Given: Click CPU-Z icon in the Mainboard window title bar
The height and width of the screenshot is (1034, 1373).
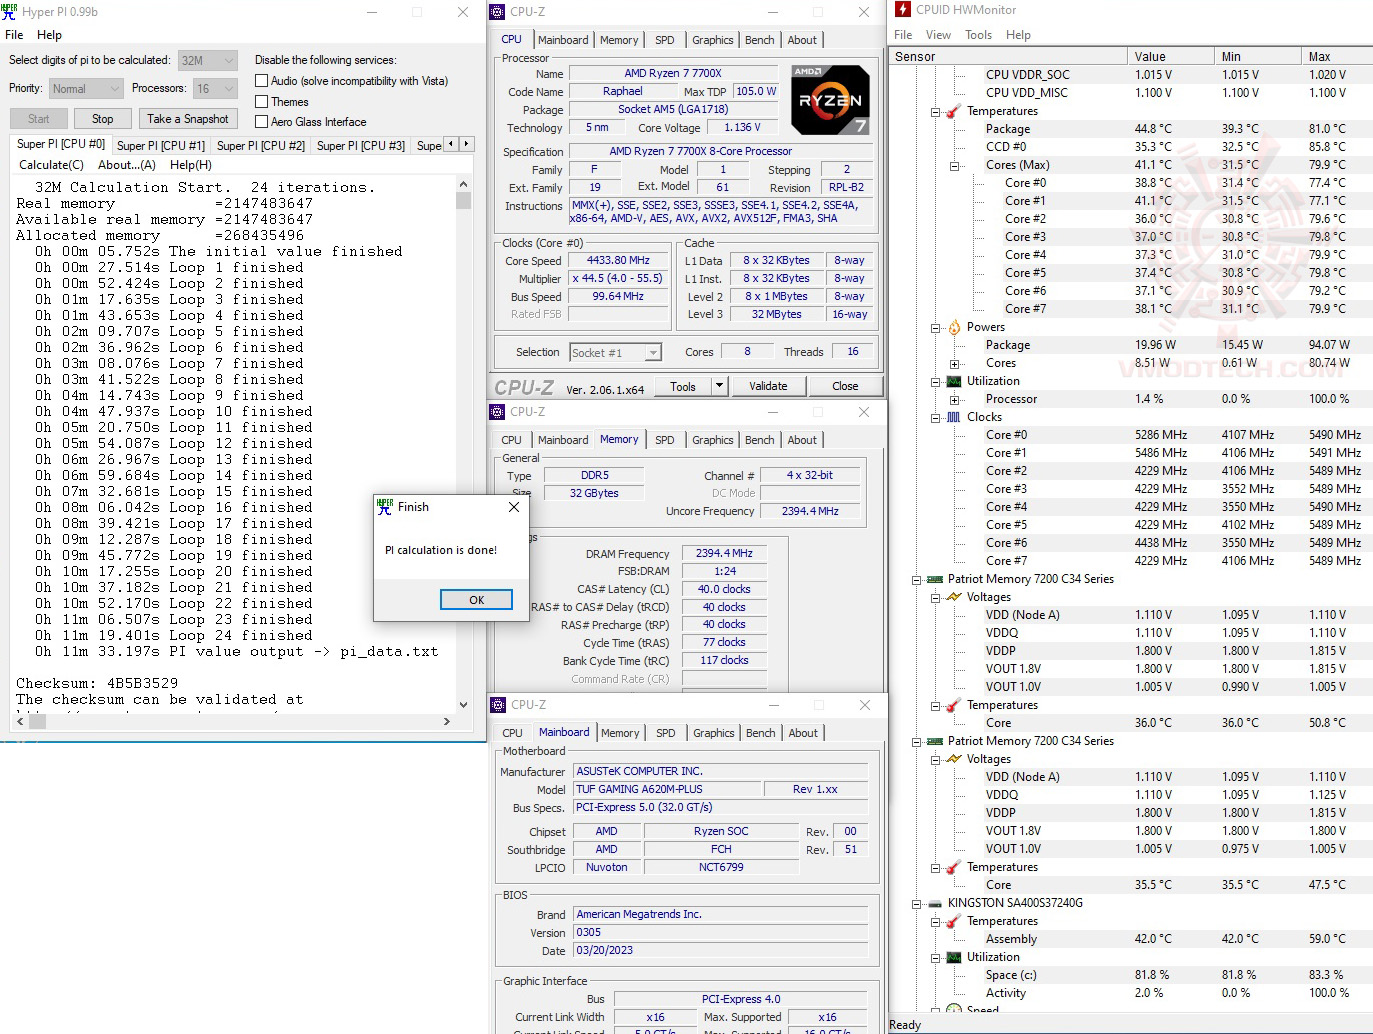Looking at the screenshot, I should click(x=498, y=705).
